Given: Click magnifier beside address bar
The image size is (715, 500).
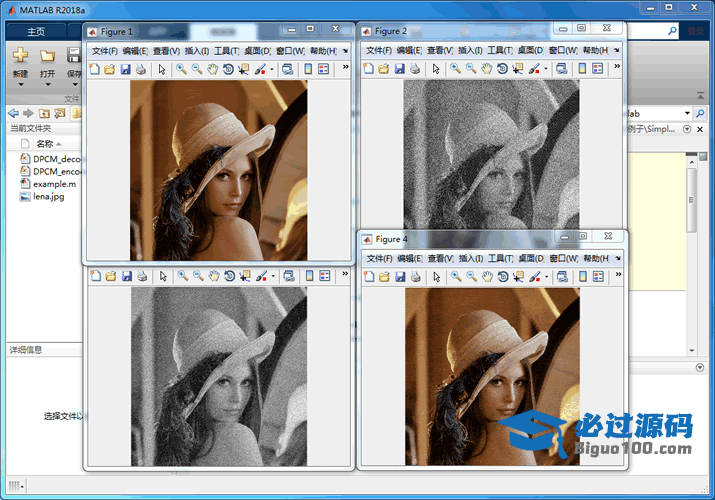Looking at the screenshot, I should click(x=700, y=113).
